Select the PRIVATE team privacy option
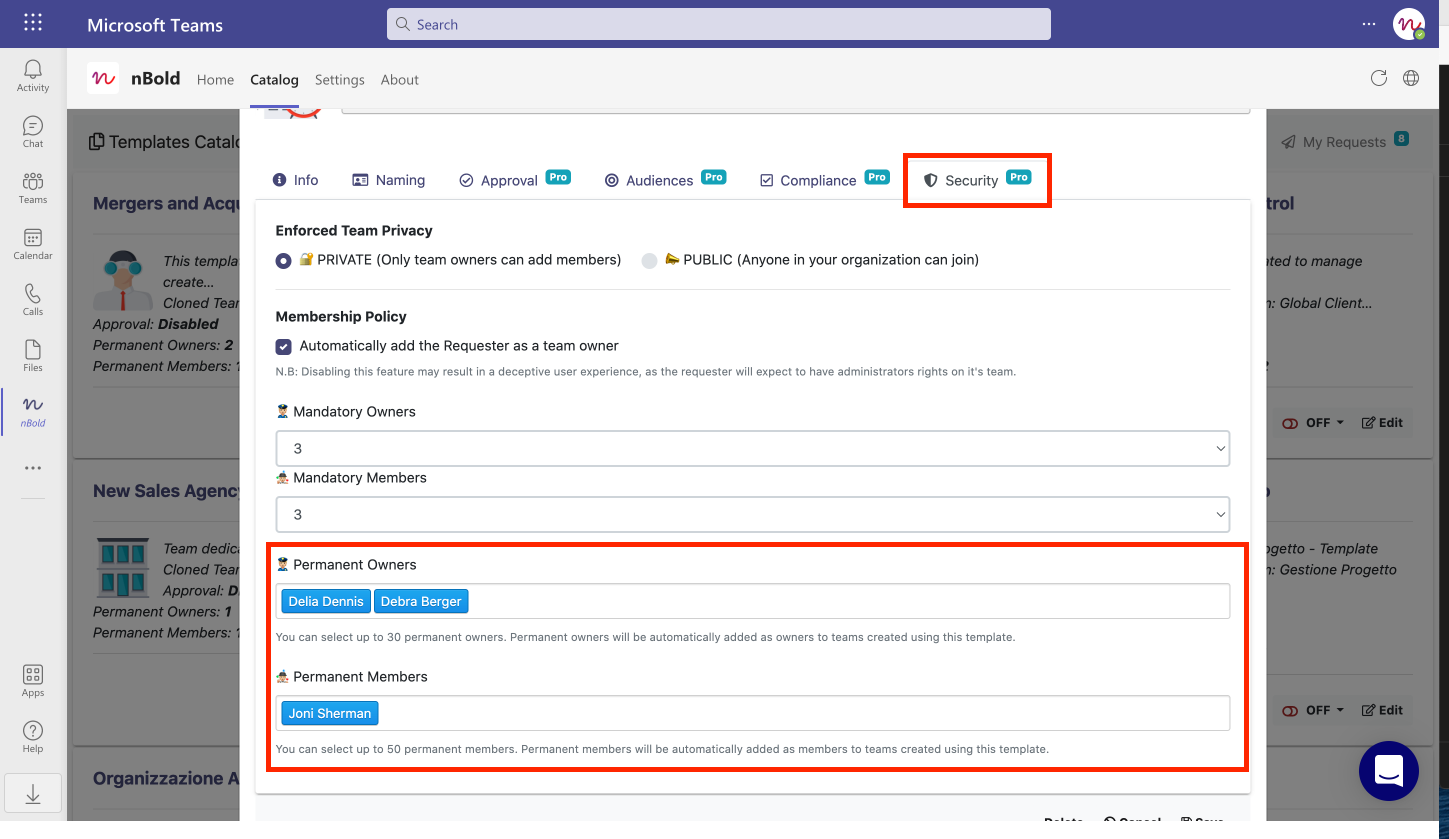Screen dimensions: 1449x839 click(x=284, y=260)
